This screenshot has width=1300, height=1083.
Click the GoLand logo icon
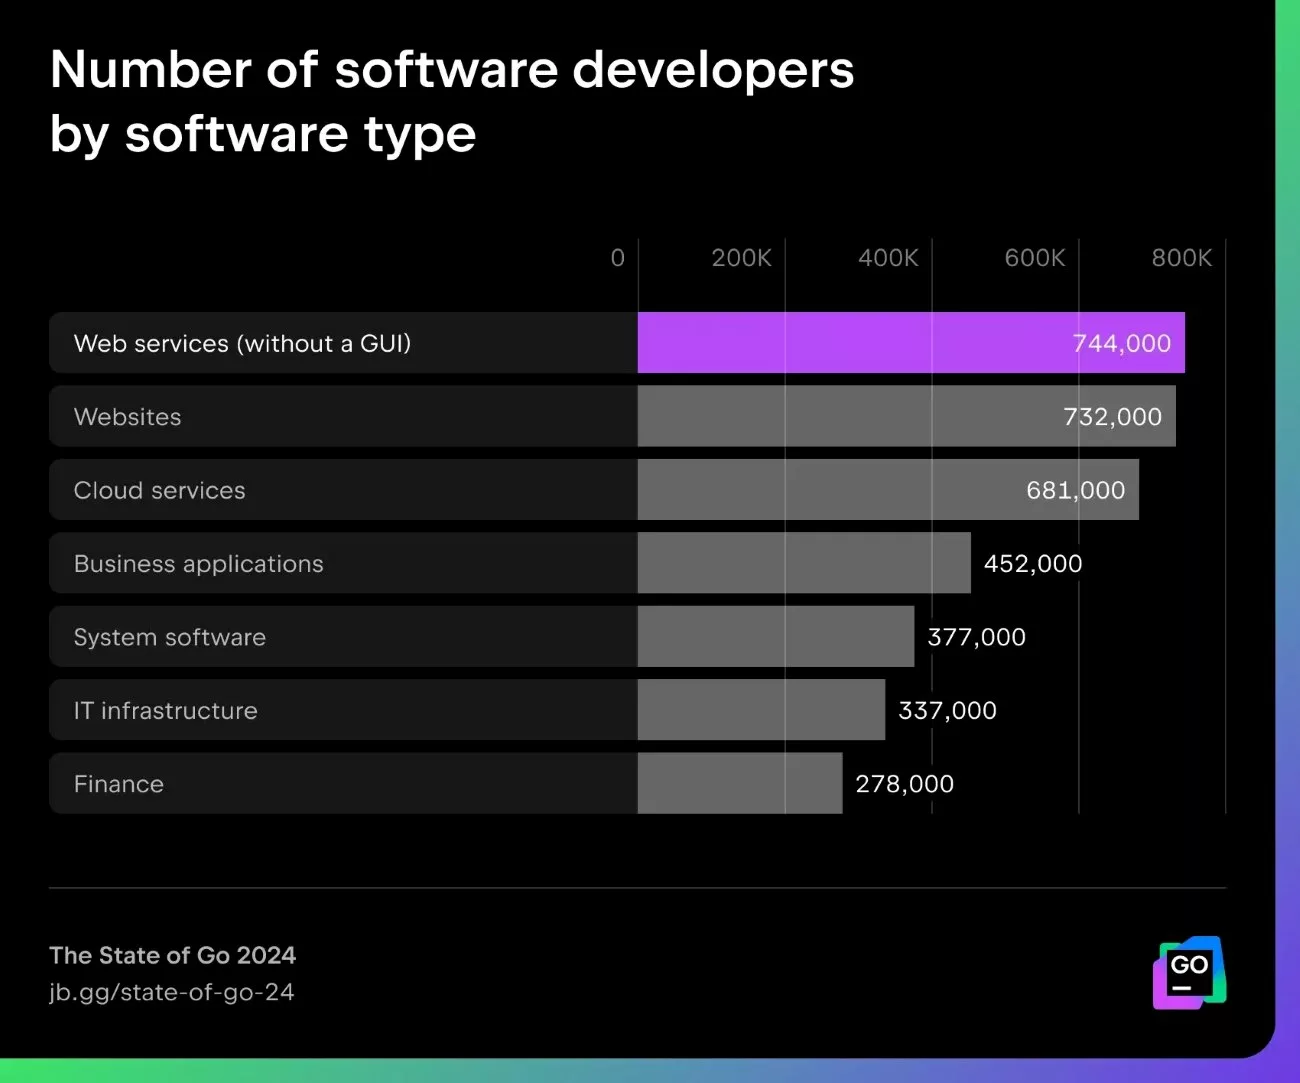coord(1189,972)
